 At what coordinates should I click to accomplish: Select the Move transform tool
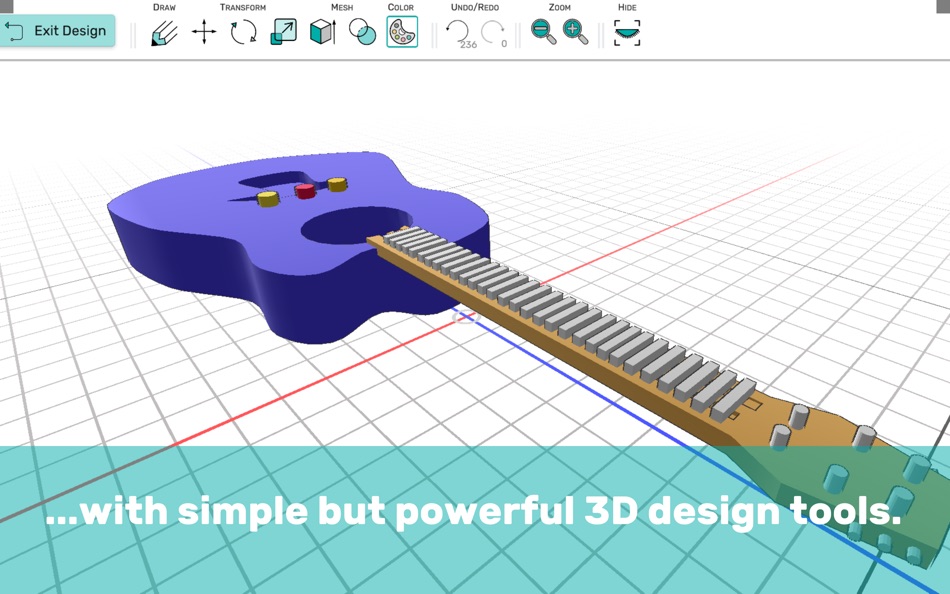204,32
